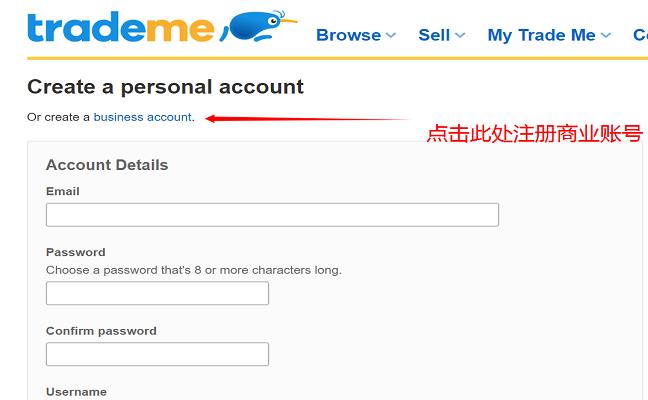
Task: Click into the Password field
Action: pyautogui.click(x=157, y=293)
